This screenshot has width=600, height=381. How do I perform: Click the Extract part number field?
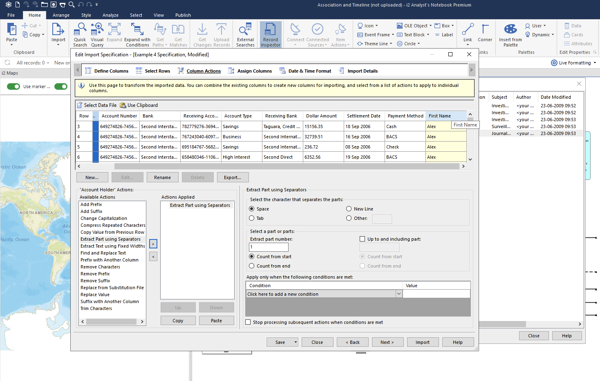(x=269, y=247)
